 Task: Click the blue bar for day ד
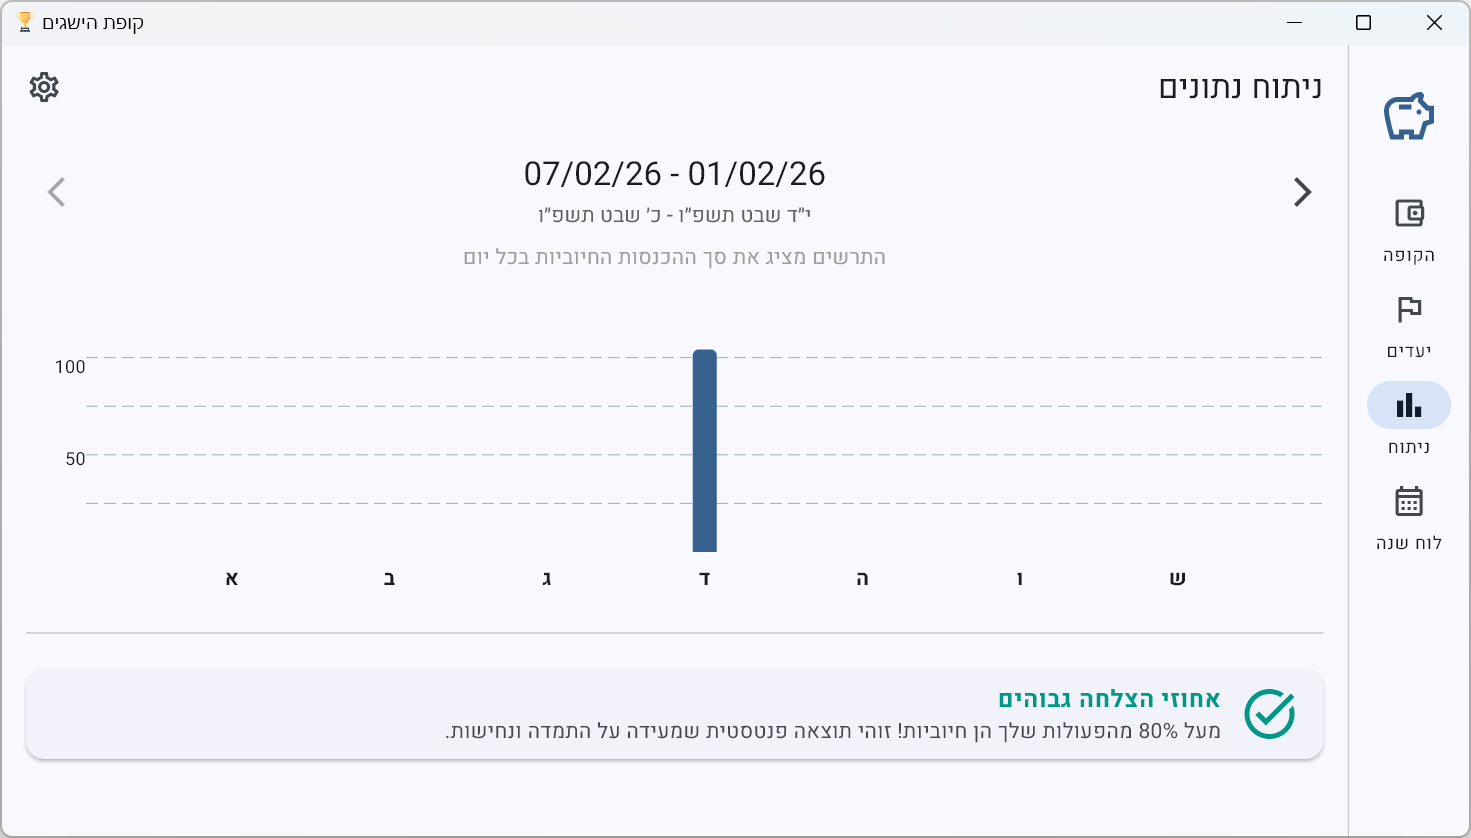[705, 451]
